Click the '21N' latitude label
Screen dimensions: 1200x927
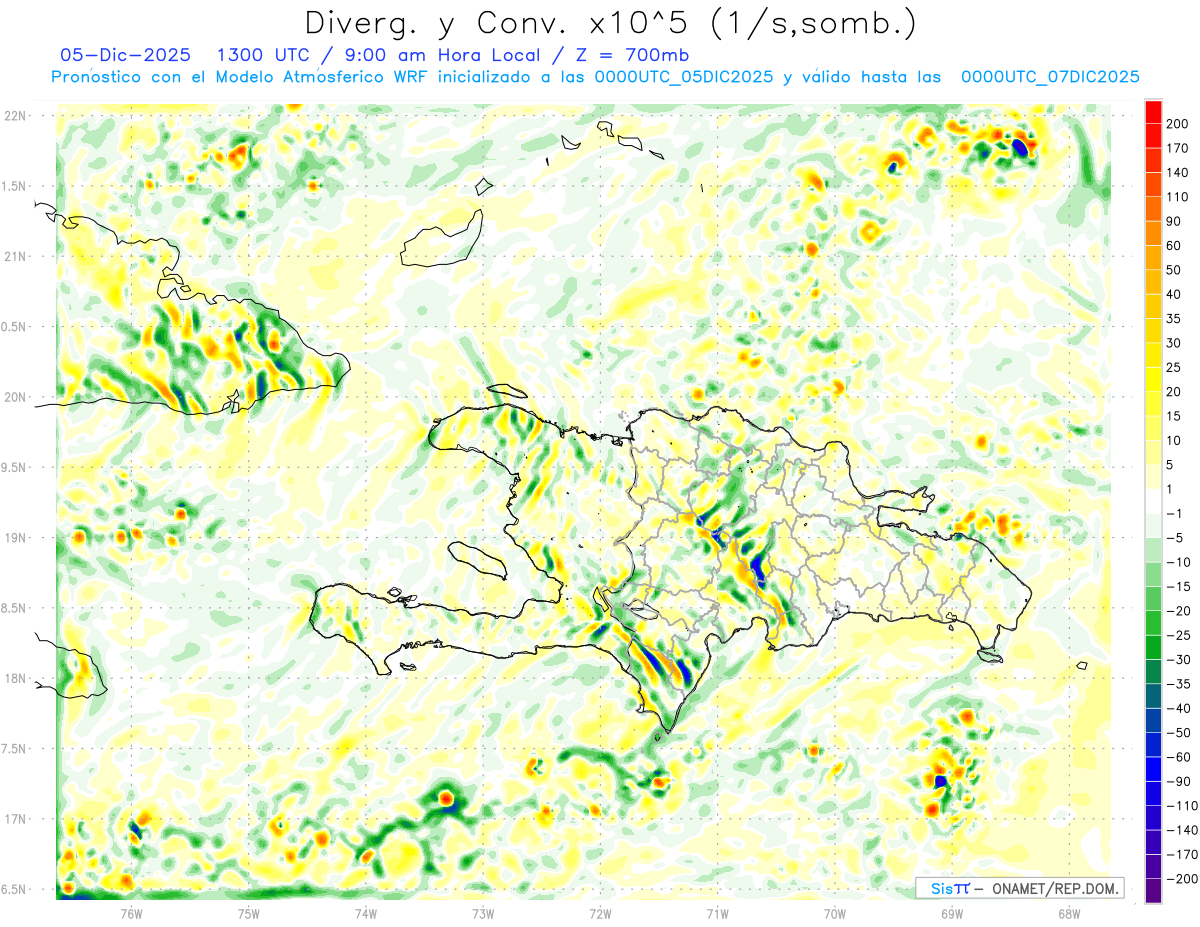point(16,256)
